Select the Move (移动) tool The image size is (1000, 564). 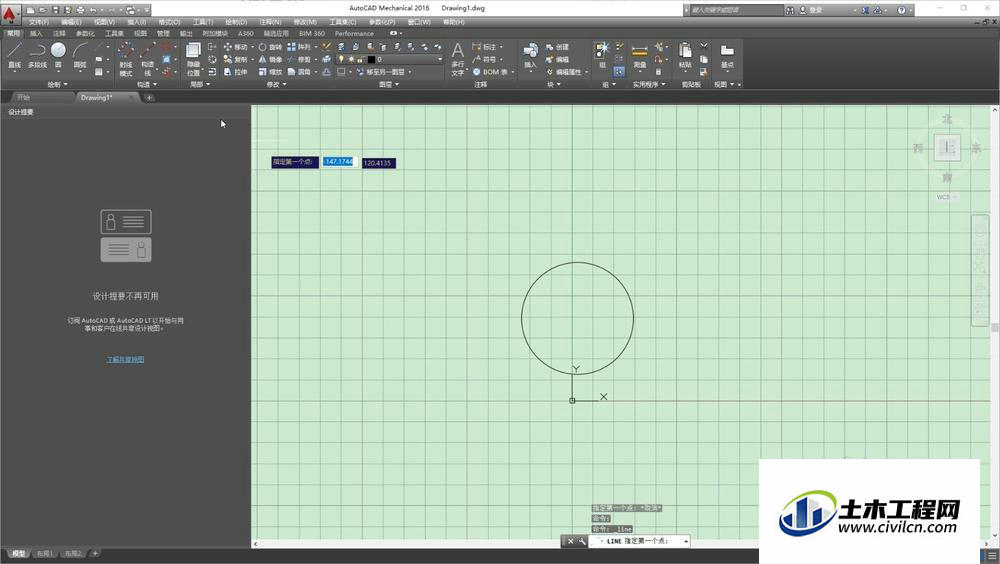(x=236, y=47)
